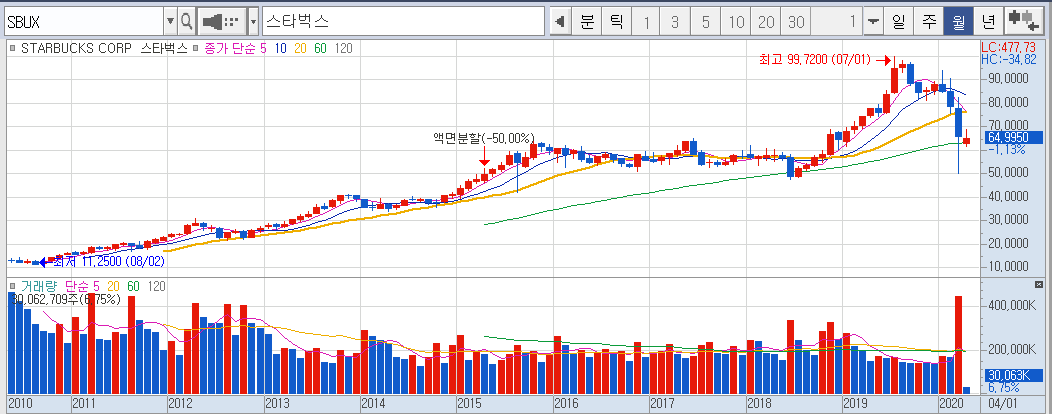Click the 30,063K volume tag
This screenshot has height=414, width=1052.
click(1013, 376)
